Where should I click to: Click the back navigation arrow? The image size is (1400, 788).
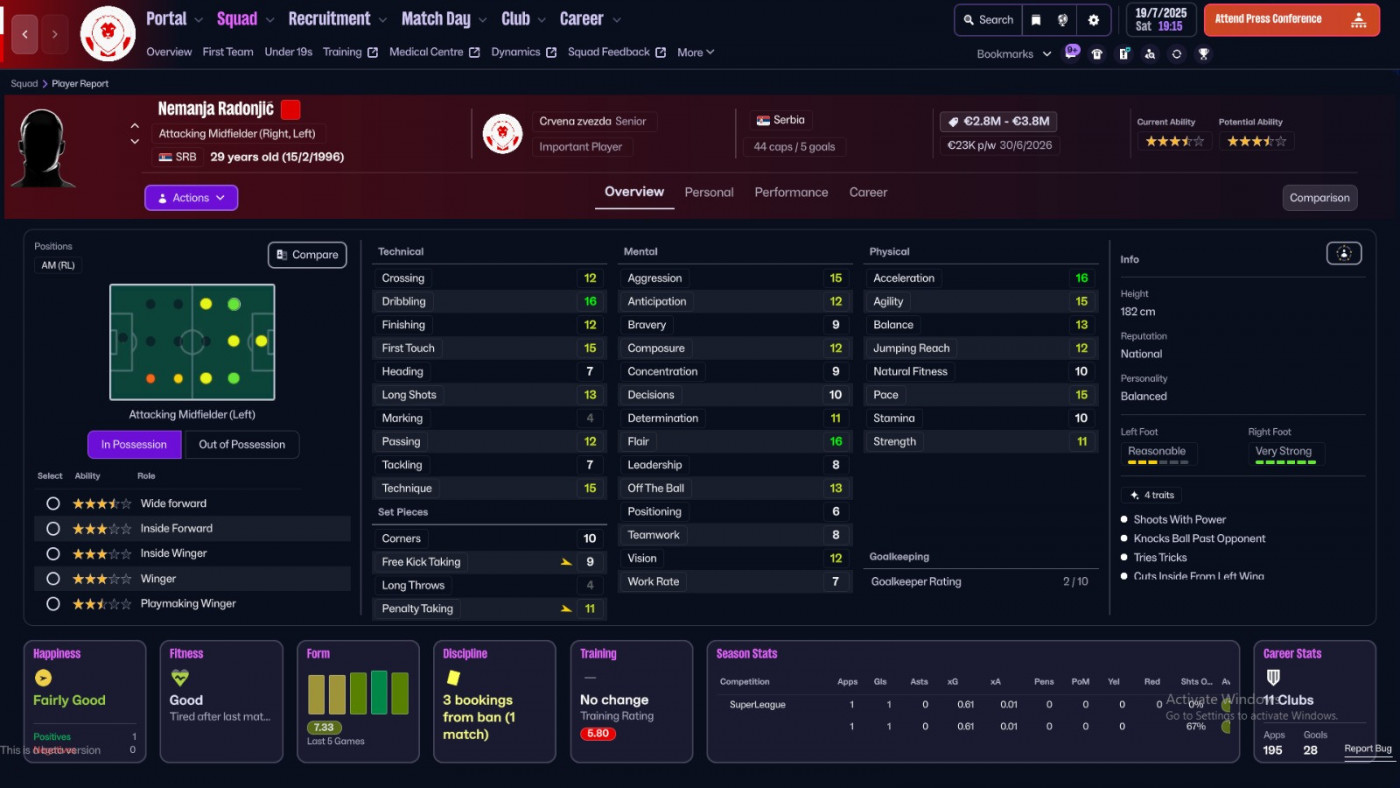25,34
